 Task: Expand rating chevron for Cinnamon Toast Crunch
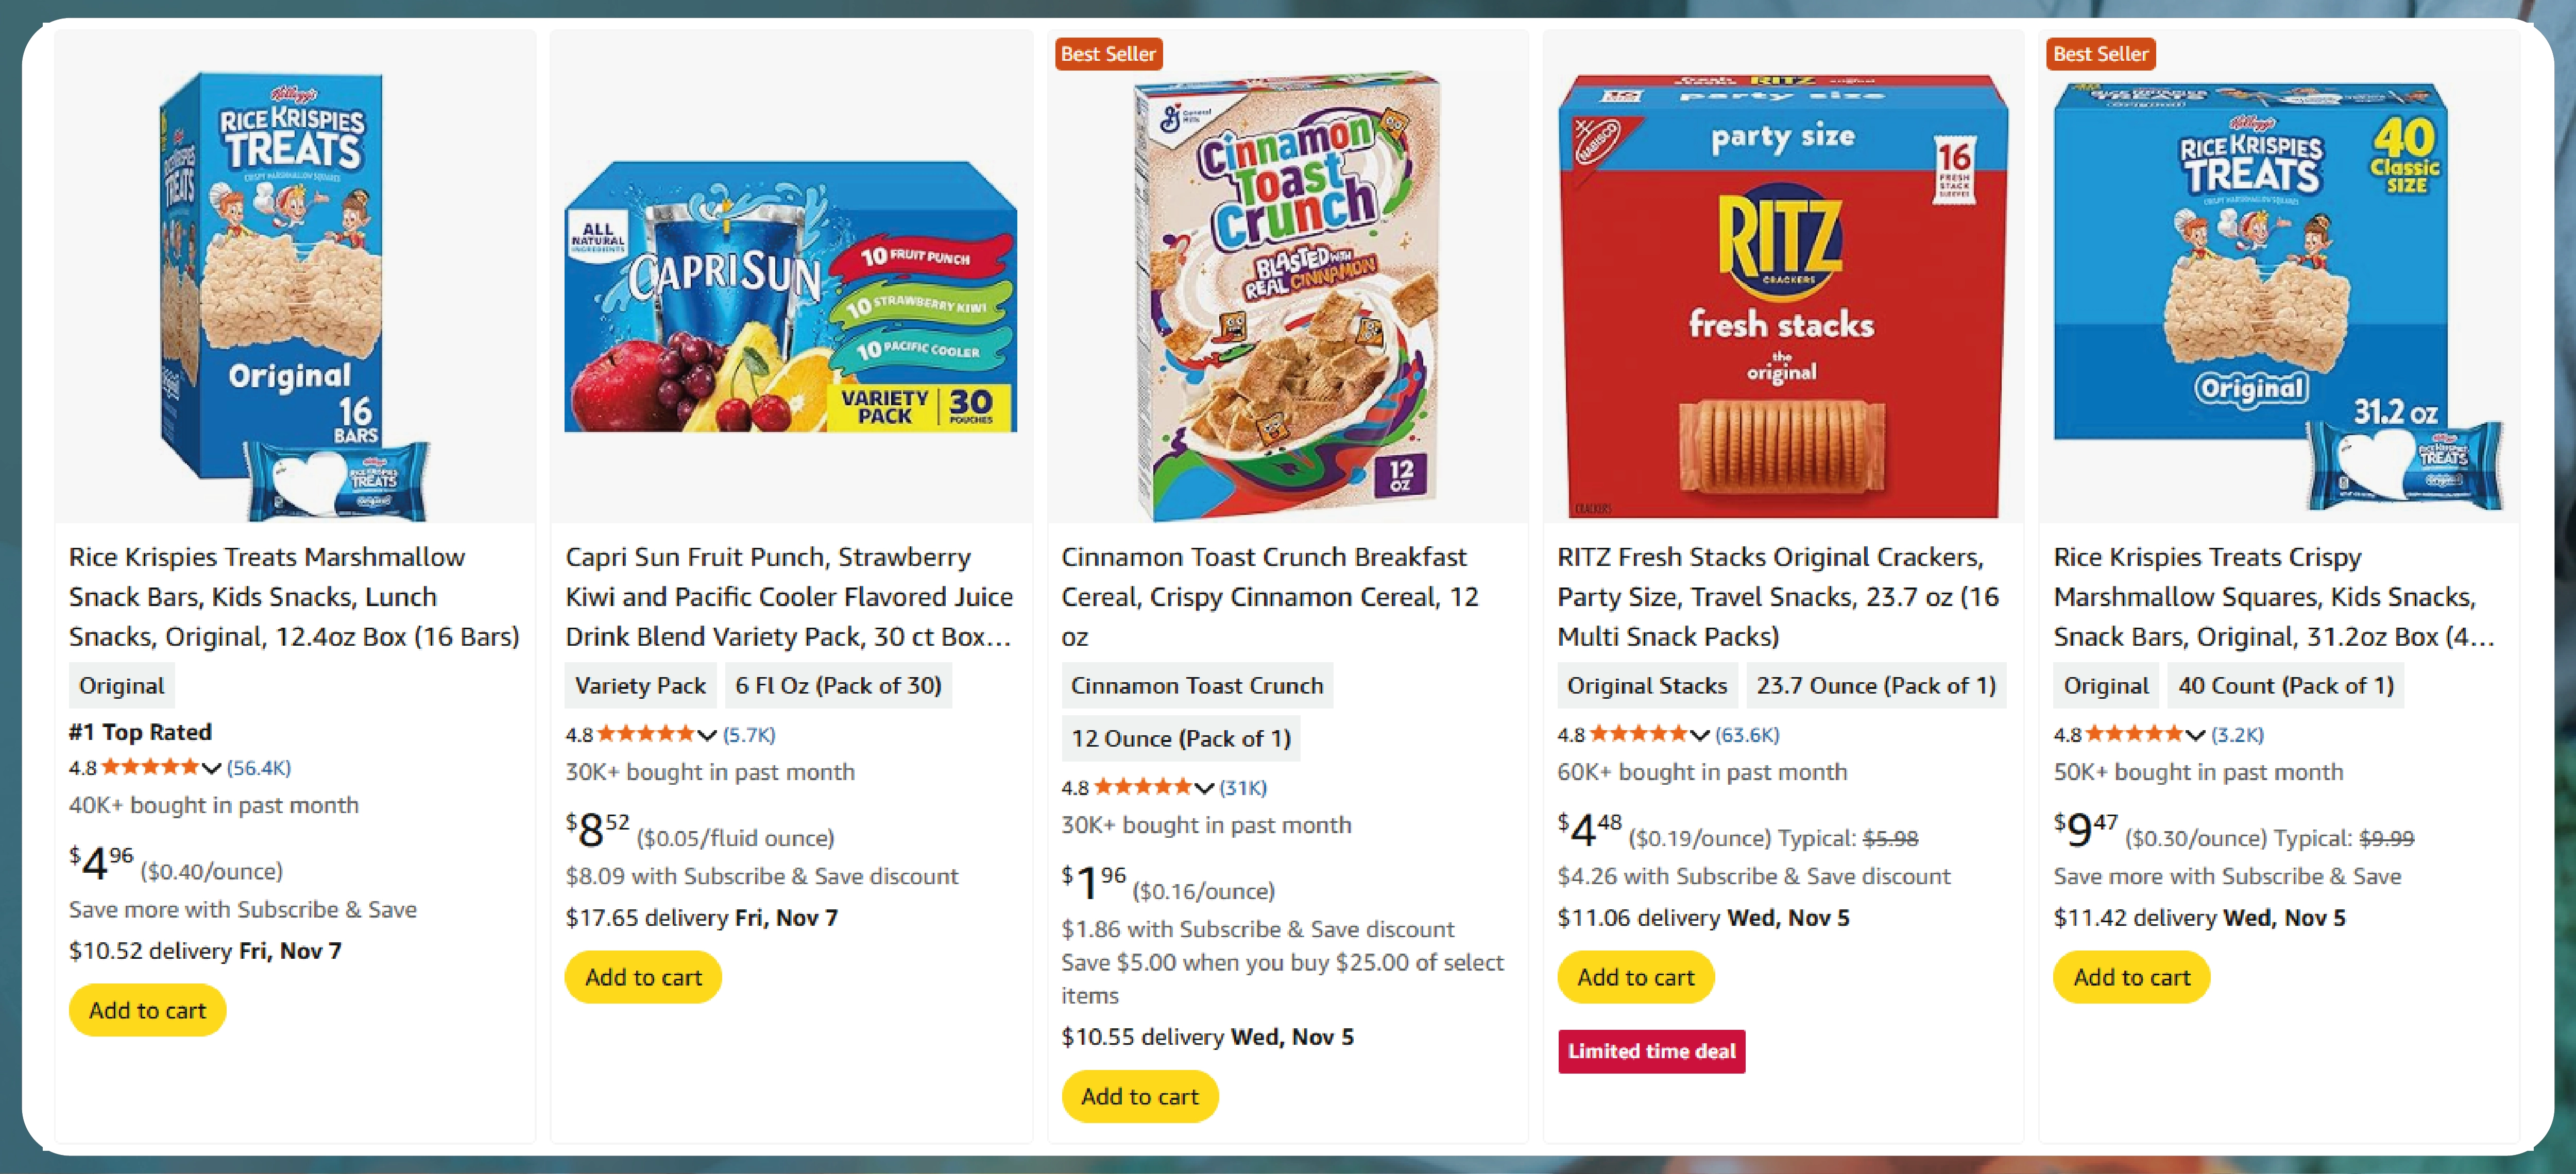(x=1204, y=788)
